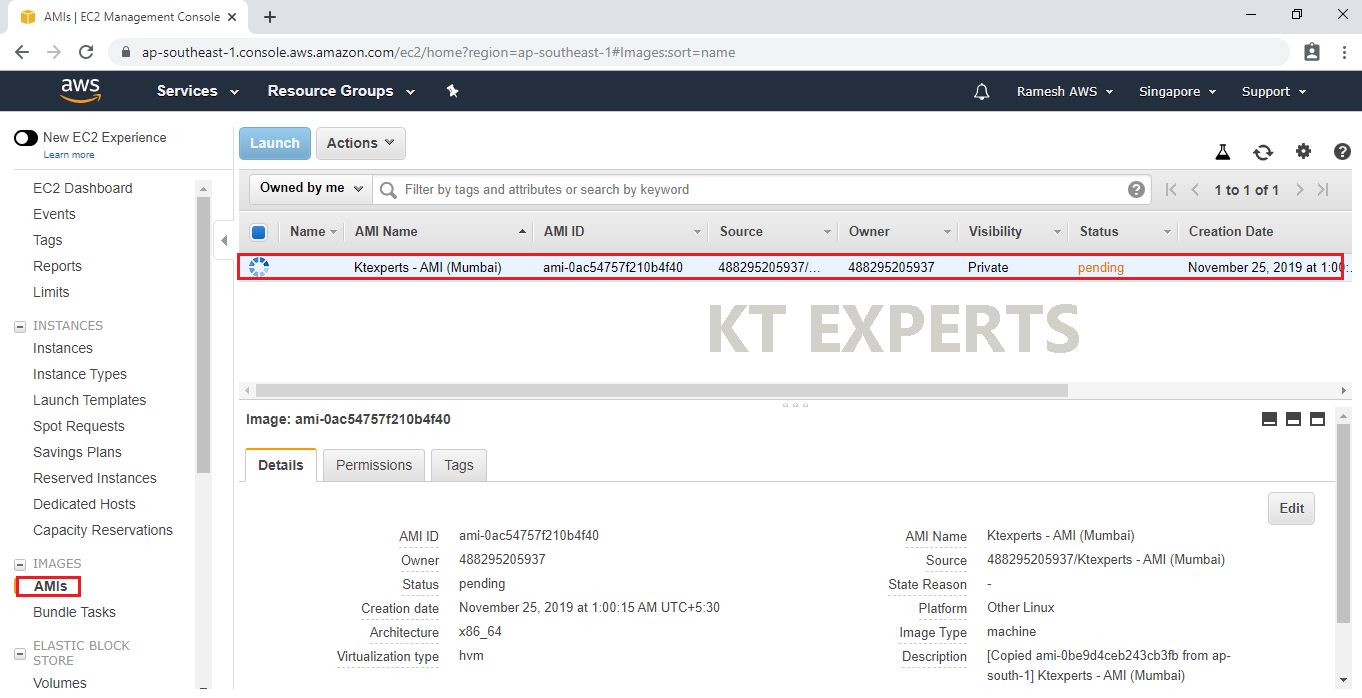The image size is (1362, 698).
Task: Click the horizontal table scrollbar
Action: (661, 391)
